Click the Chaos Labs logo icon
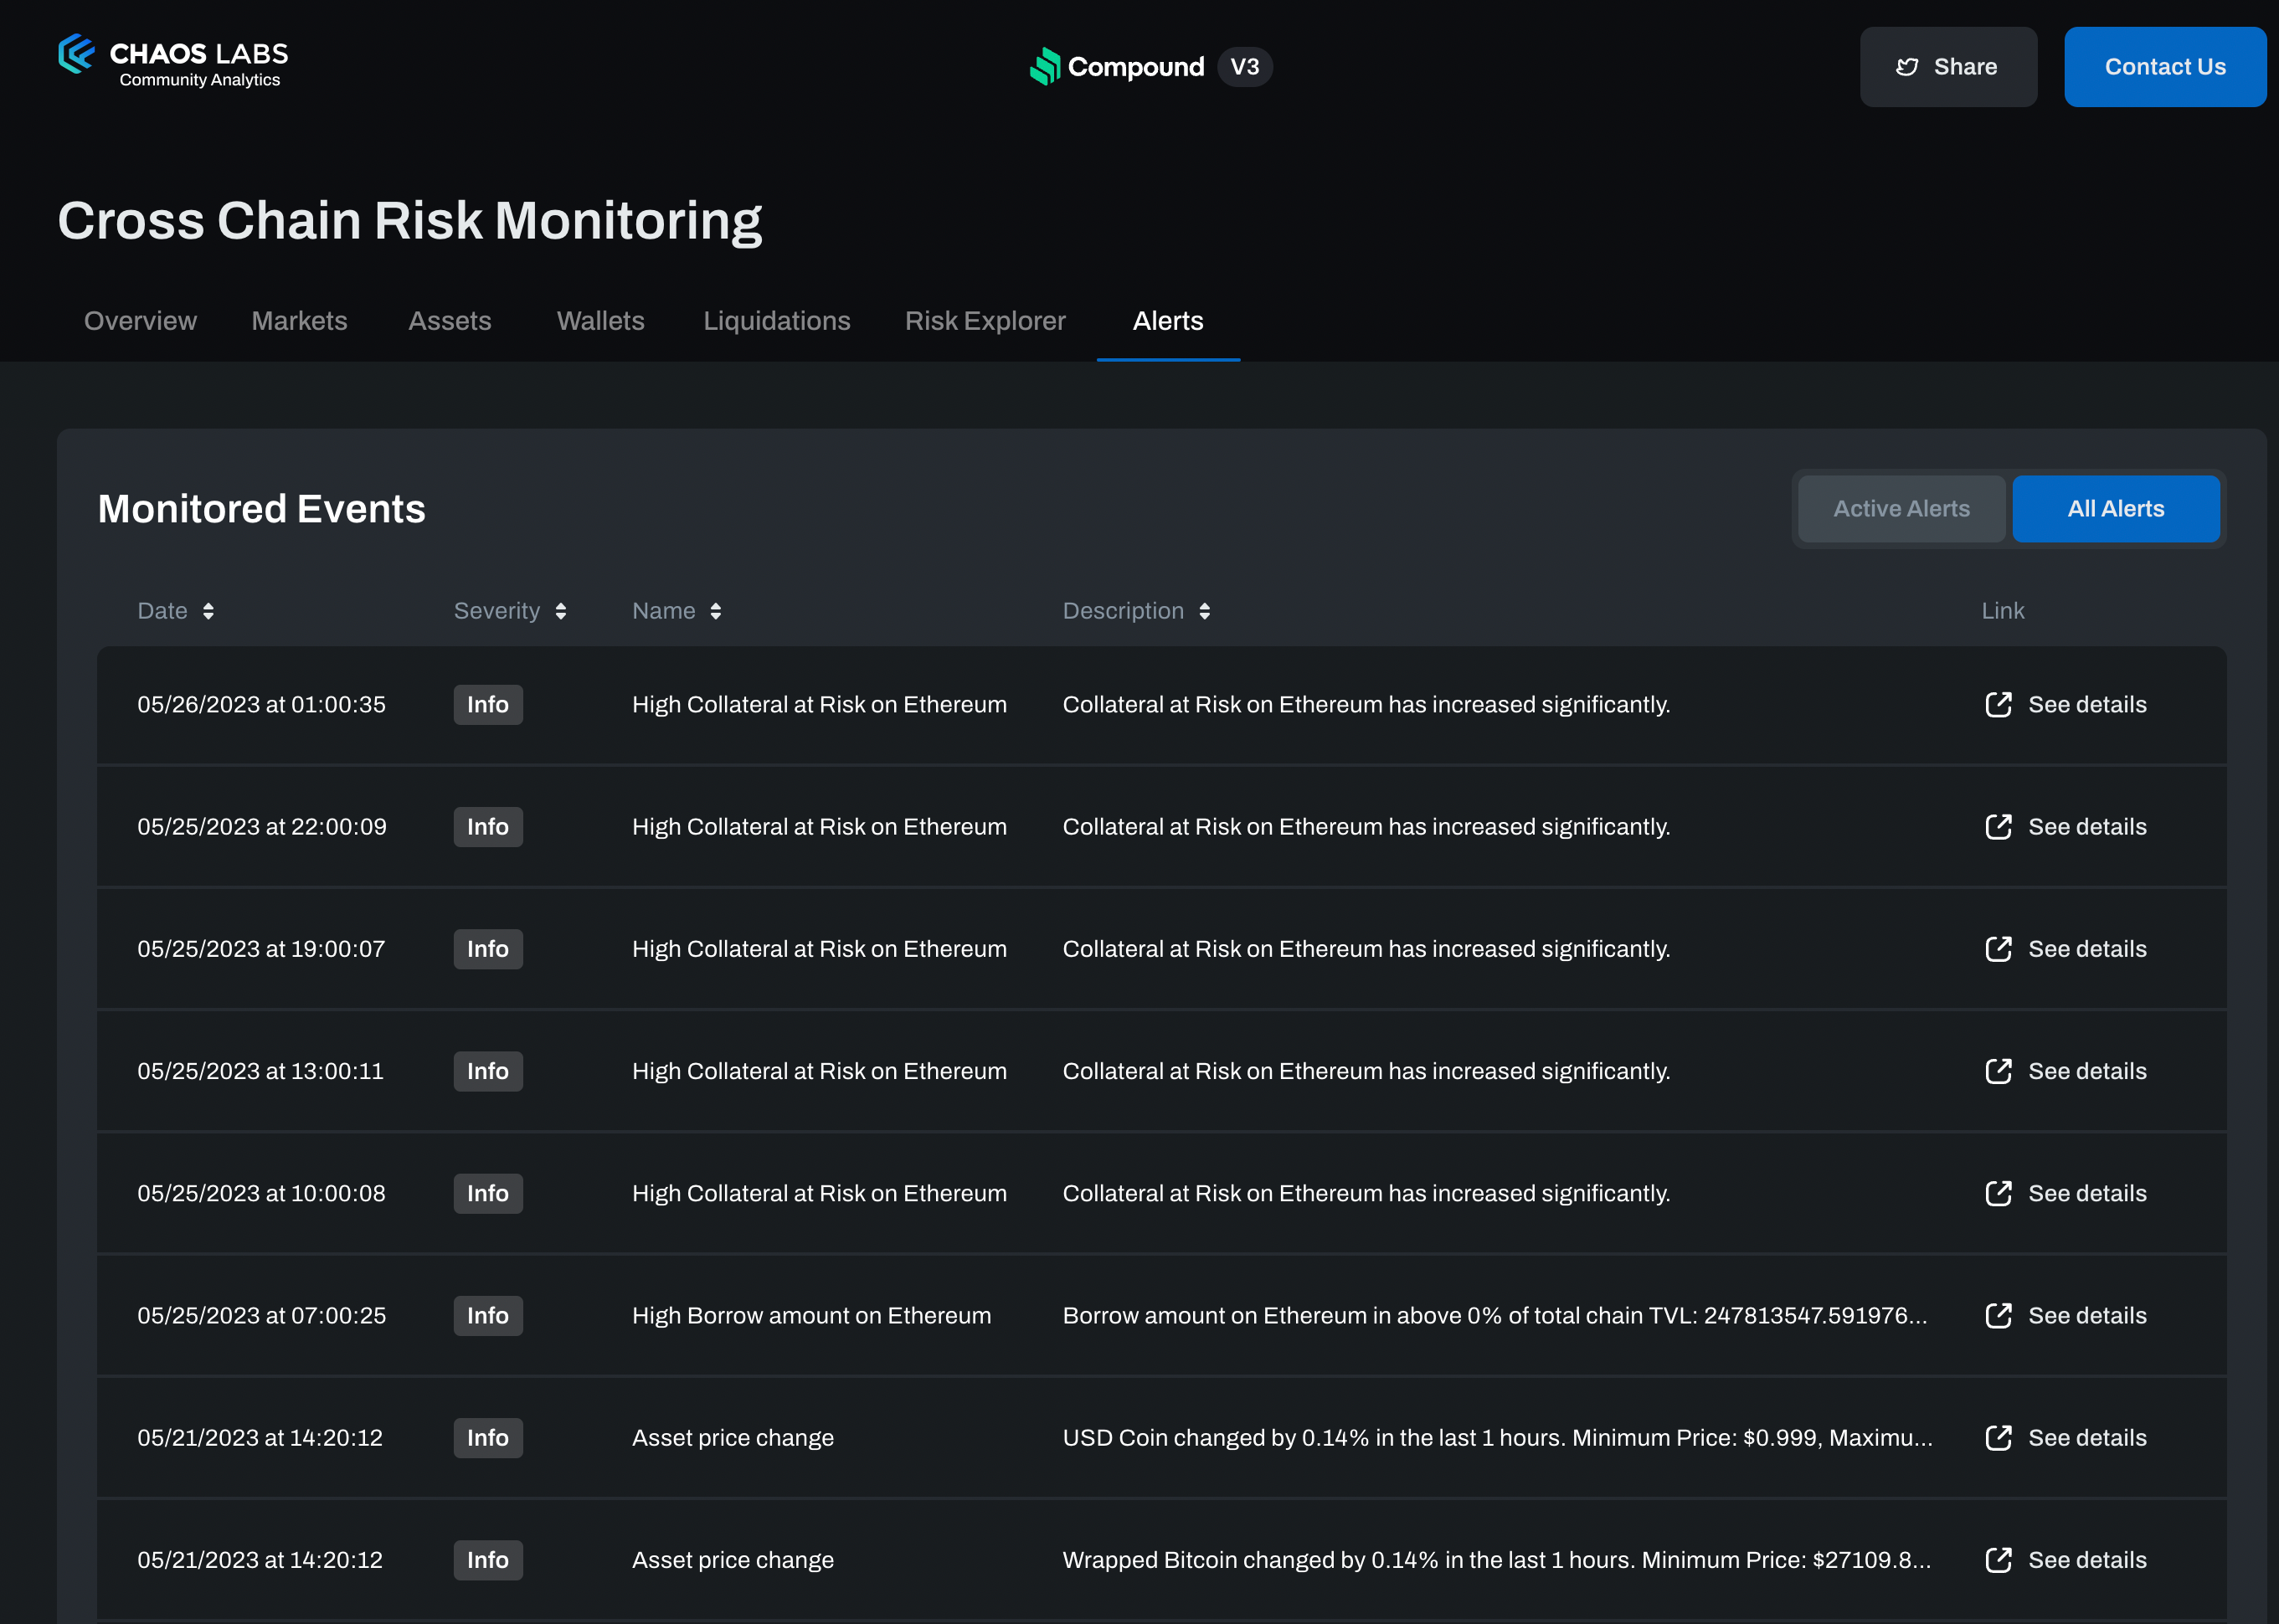The image size is (2279, 1624). 76,54
